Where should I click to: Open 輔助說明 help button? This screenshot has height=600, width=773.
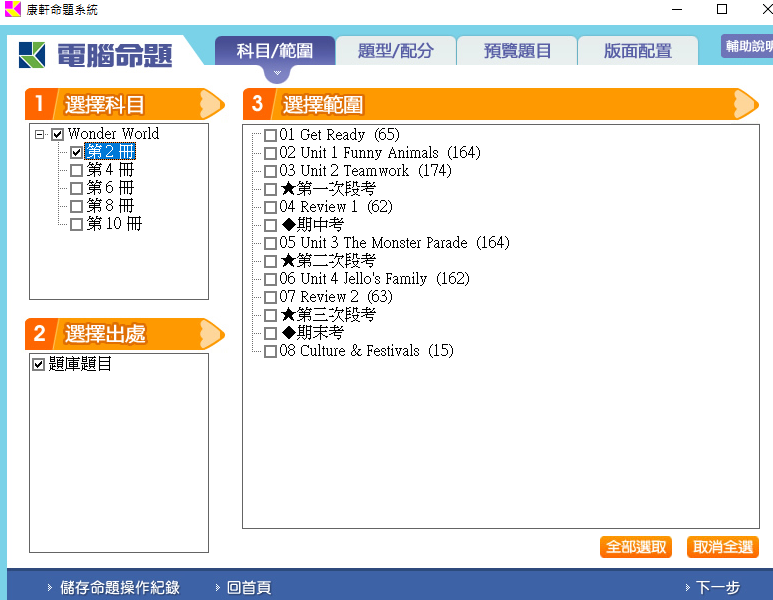pos(747,46)
